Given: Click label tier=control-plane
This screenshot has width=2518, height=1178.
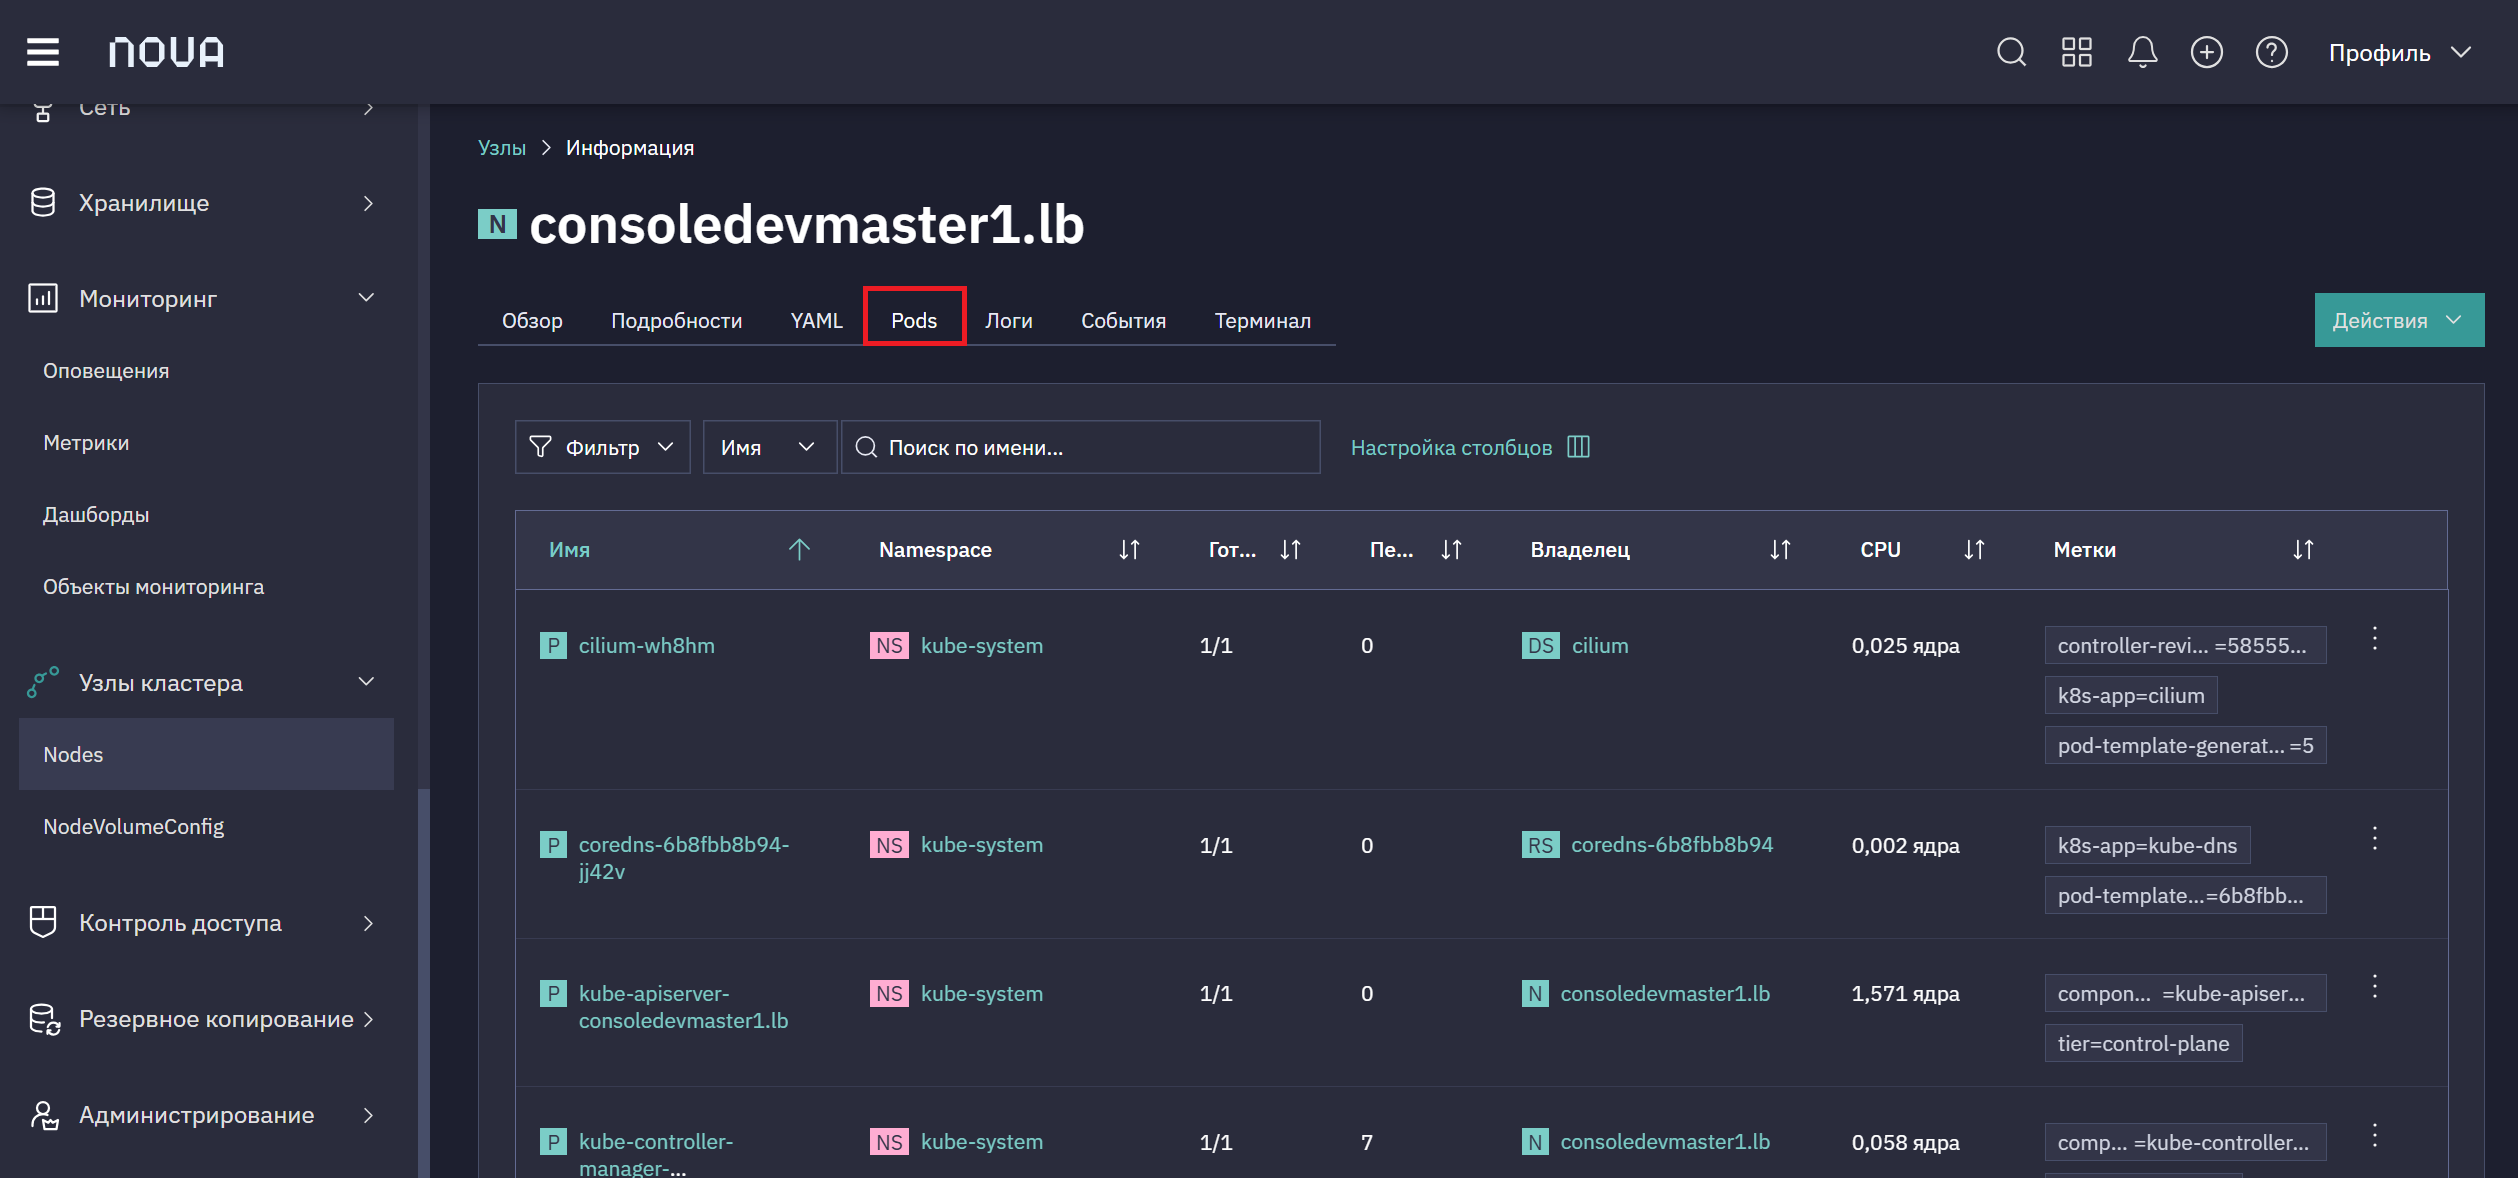Looking at the screenshot, I should [x=2143, y=1044].
